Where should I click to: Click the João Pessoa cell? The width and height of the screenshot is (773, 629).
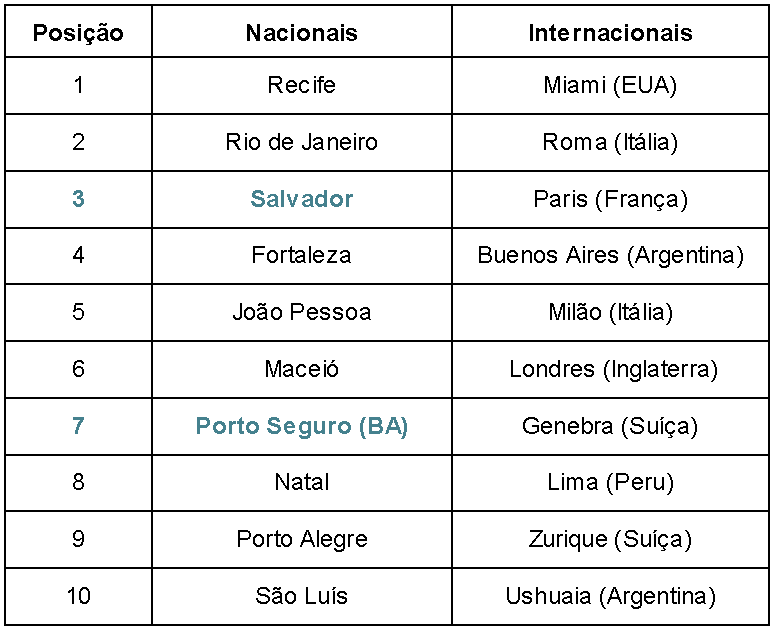[301, 312]
